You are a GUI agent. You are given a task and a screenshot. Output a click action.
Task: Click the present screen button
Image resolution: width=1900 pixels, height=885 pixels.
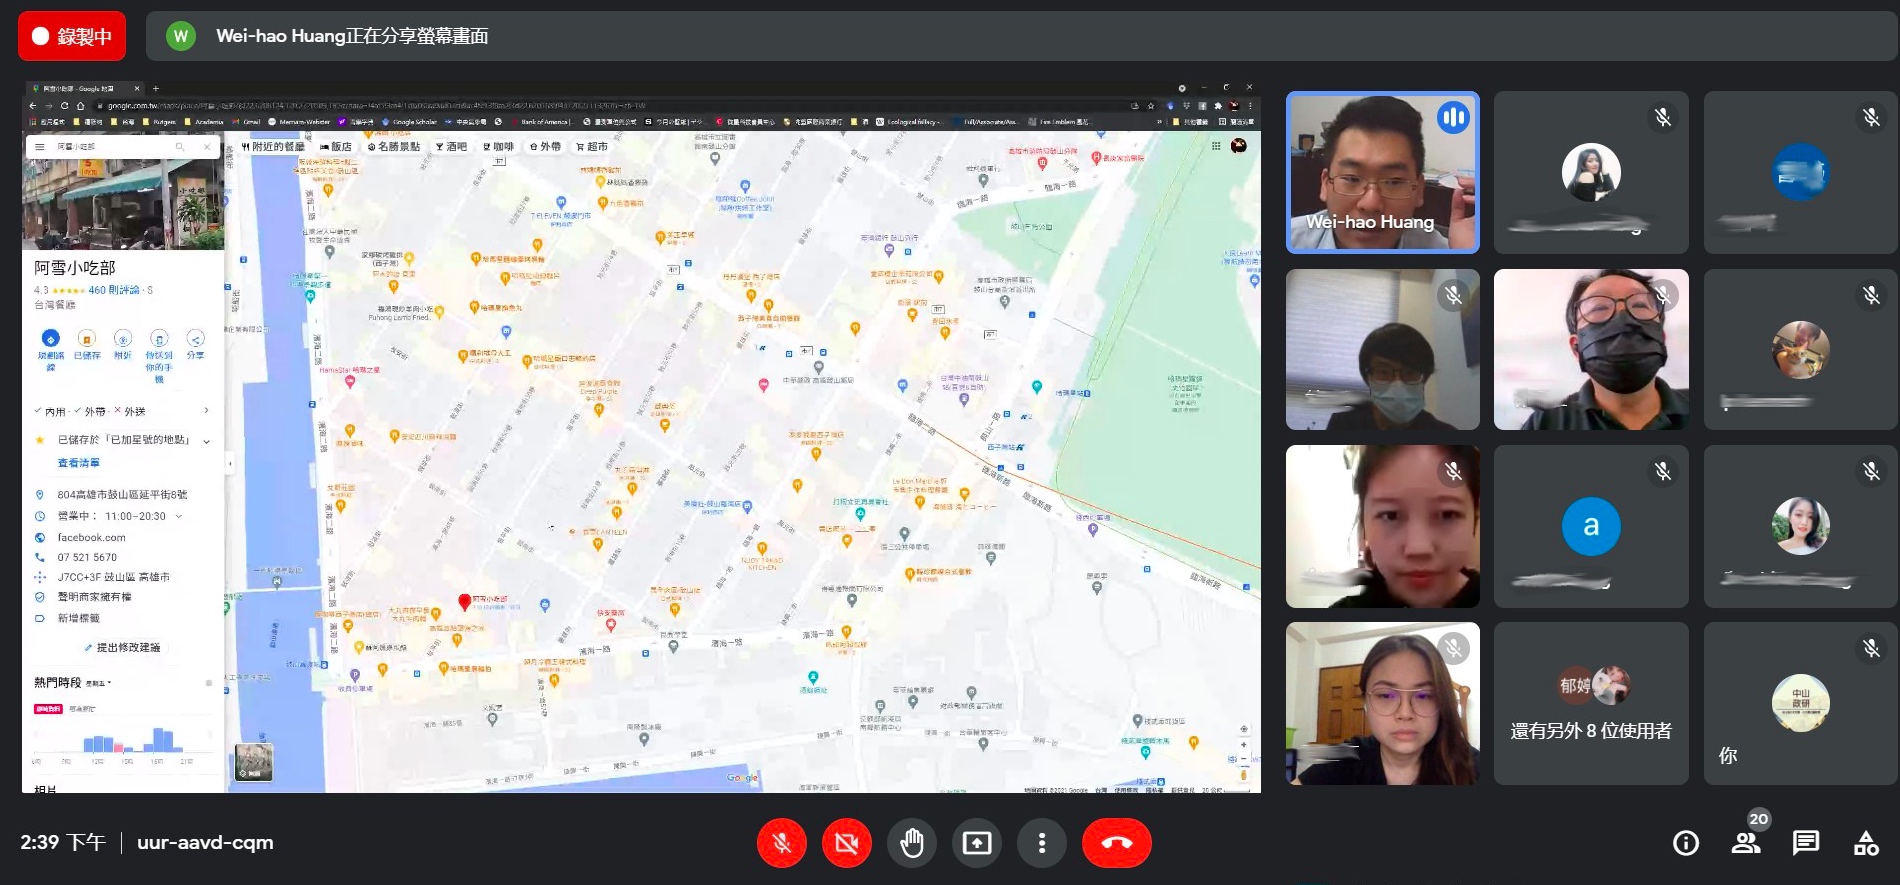click(x=976, y=843)
